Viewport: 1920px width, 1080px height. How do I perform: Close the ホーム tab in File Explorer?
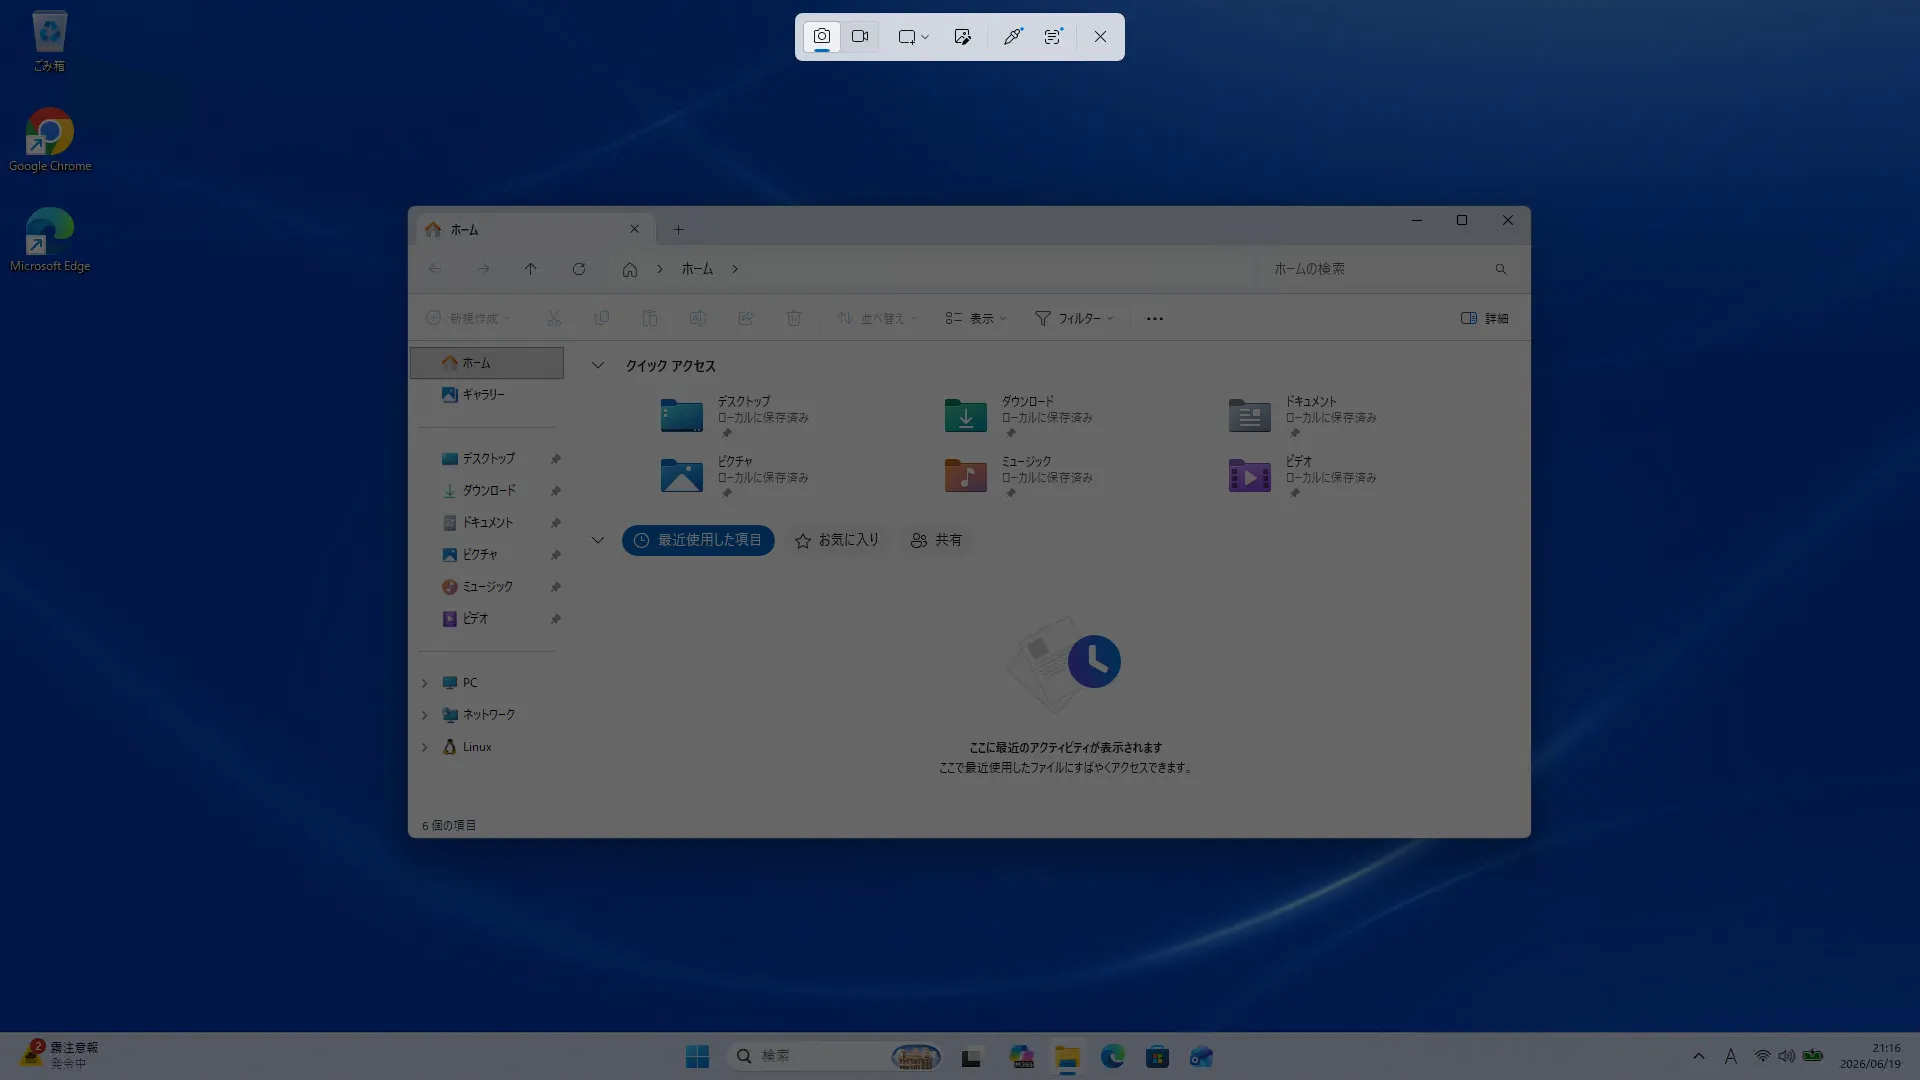point(634,229)
